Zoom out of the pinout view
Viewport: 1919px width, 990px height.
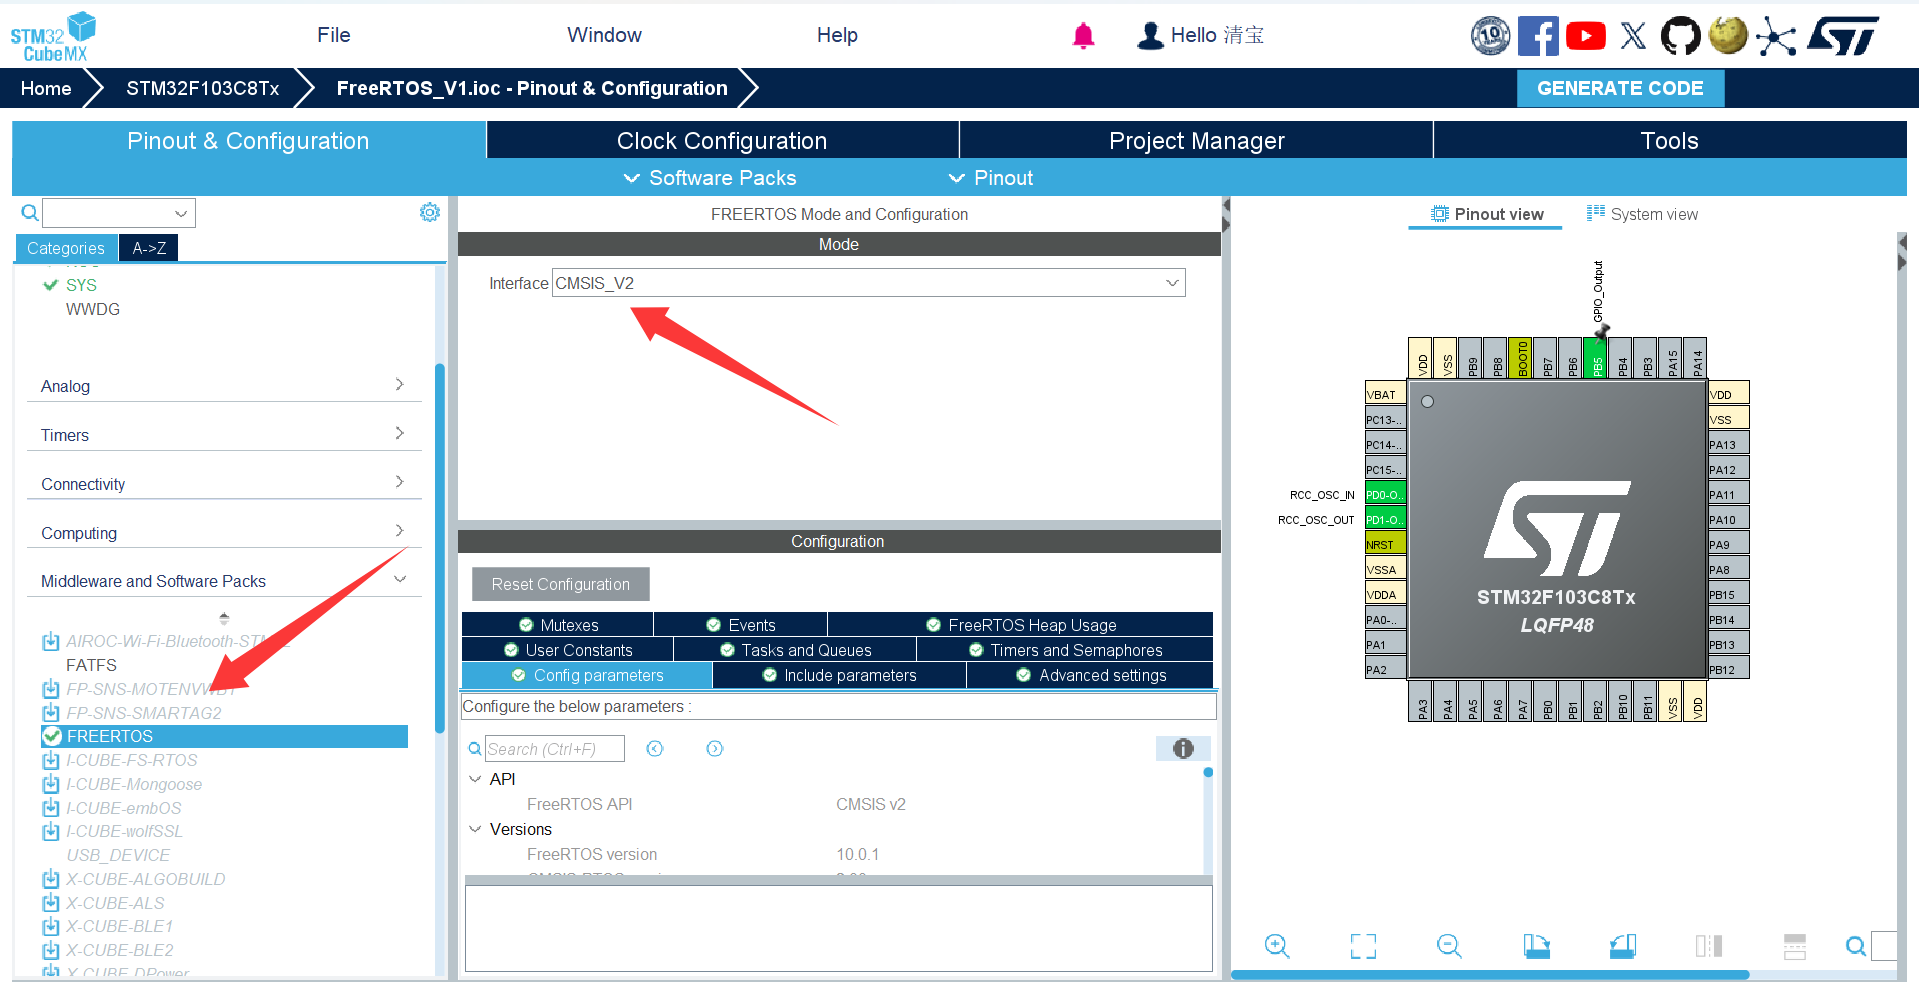point(1449,945)
